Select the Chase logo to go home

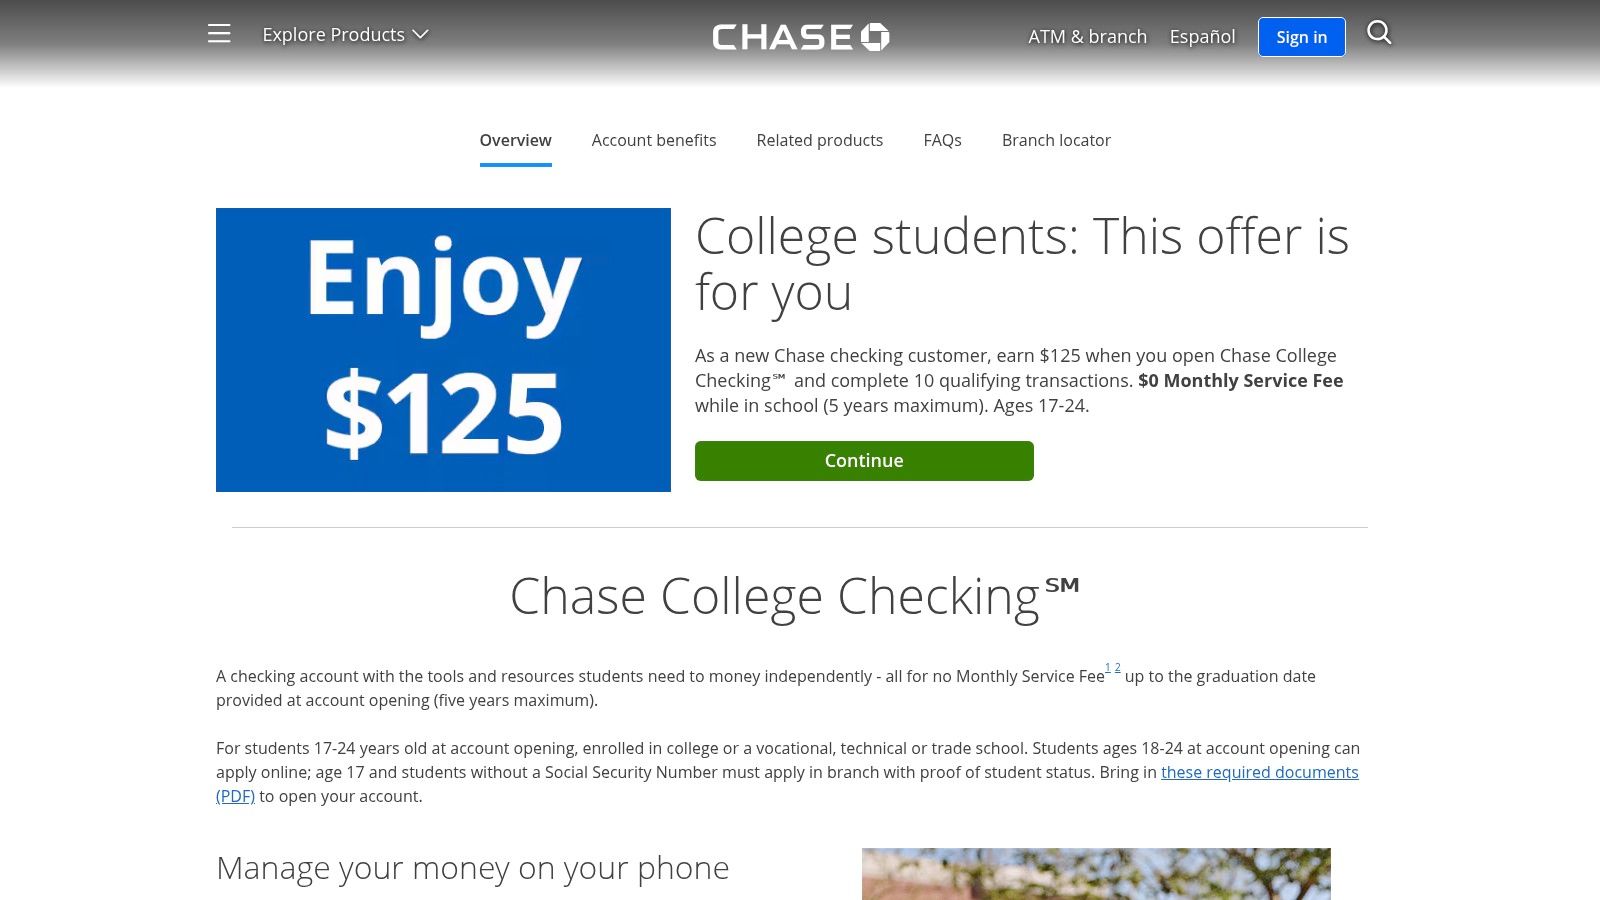799,37
